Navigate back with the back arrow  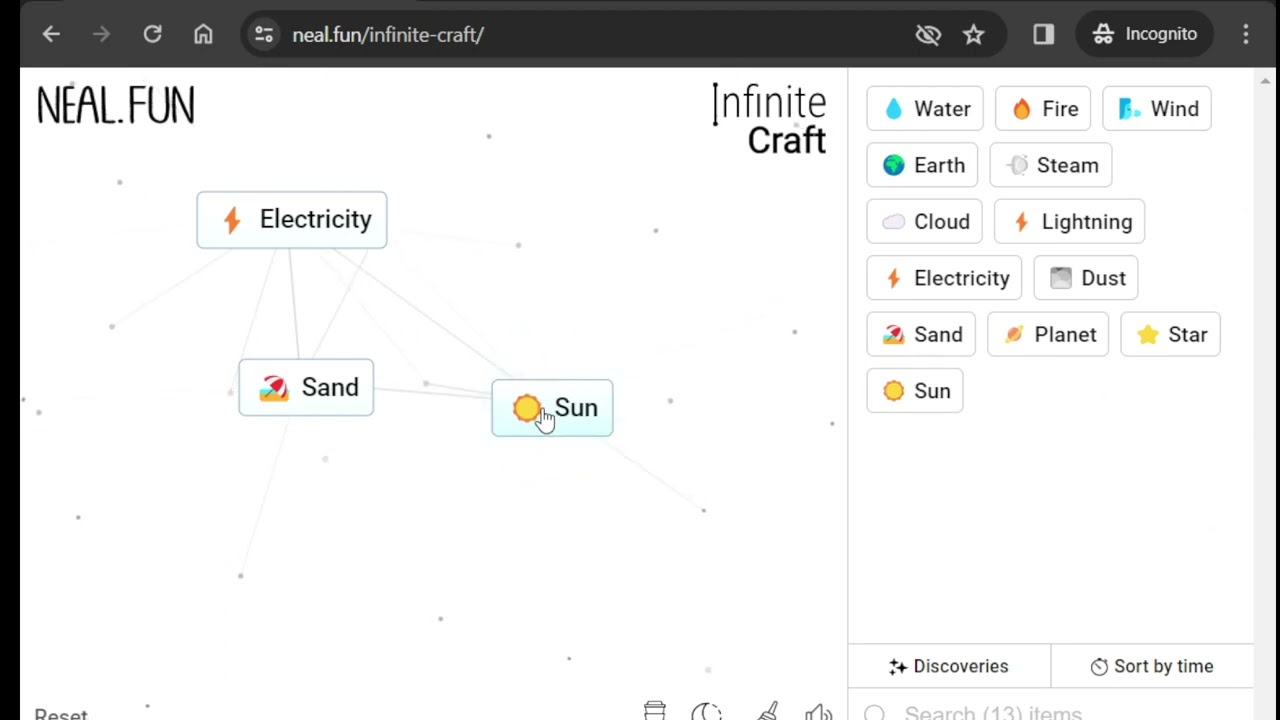click(x=51, y=34)
